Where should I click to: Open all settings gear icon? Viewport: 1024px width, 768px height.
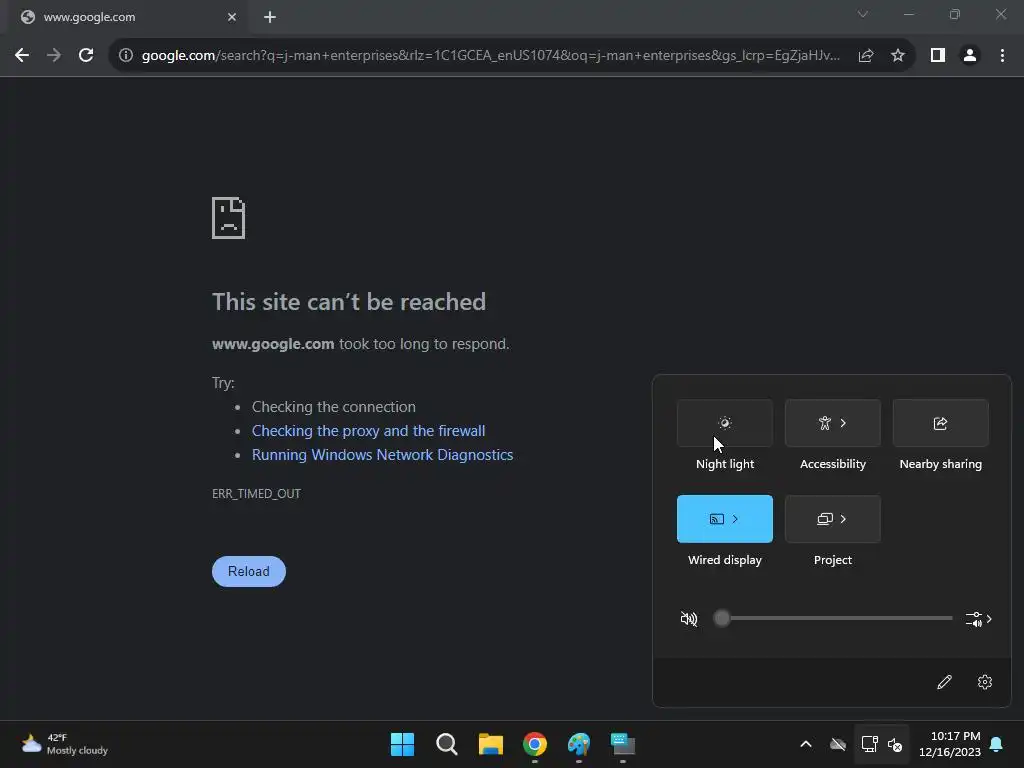(x=985, y=682)
